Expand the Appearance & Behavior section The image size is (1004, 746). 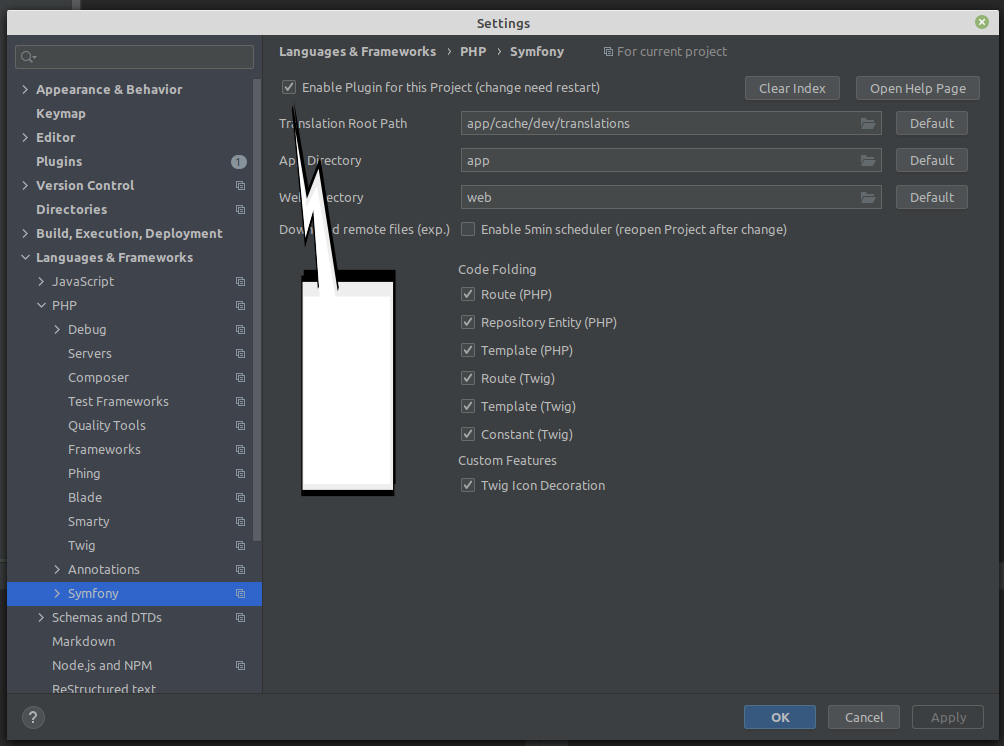pos(25,90)
